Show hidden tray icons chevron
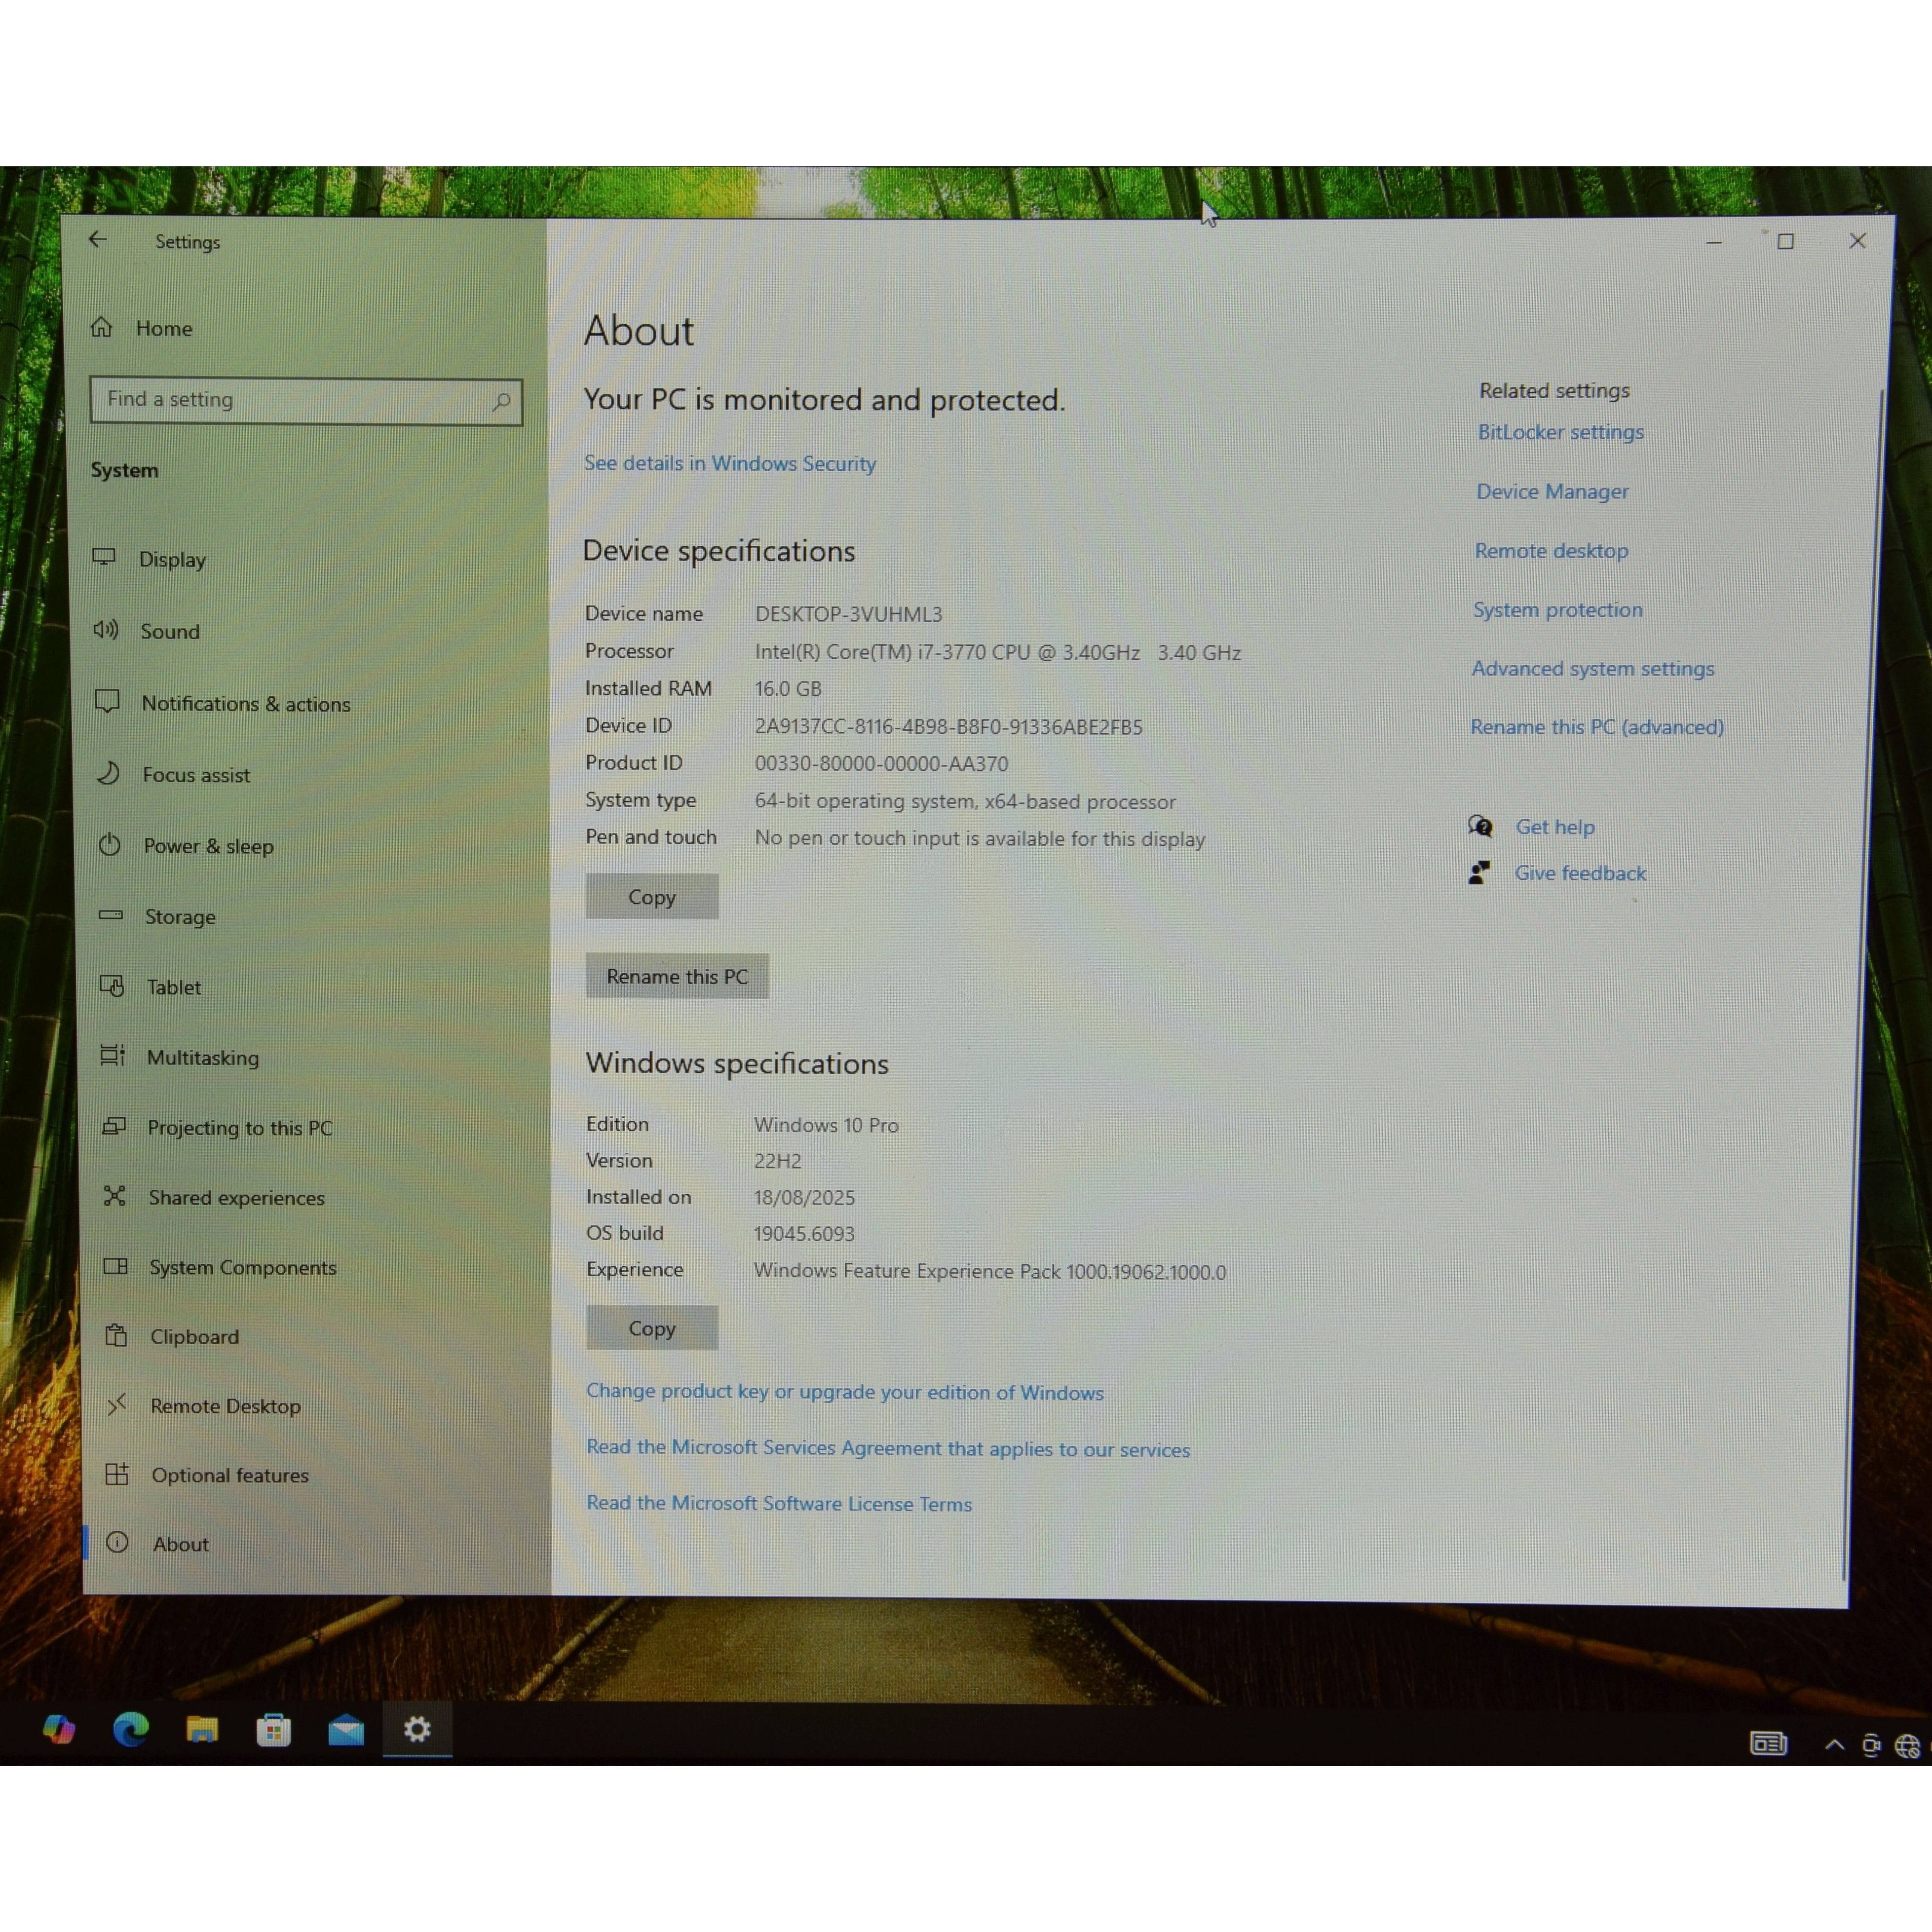Image resolution: width=1932 pixels, height=1932 pixels. tap(1834, 1745)
